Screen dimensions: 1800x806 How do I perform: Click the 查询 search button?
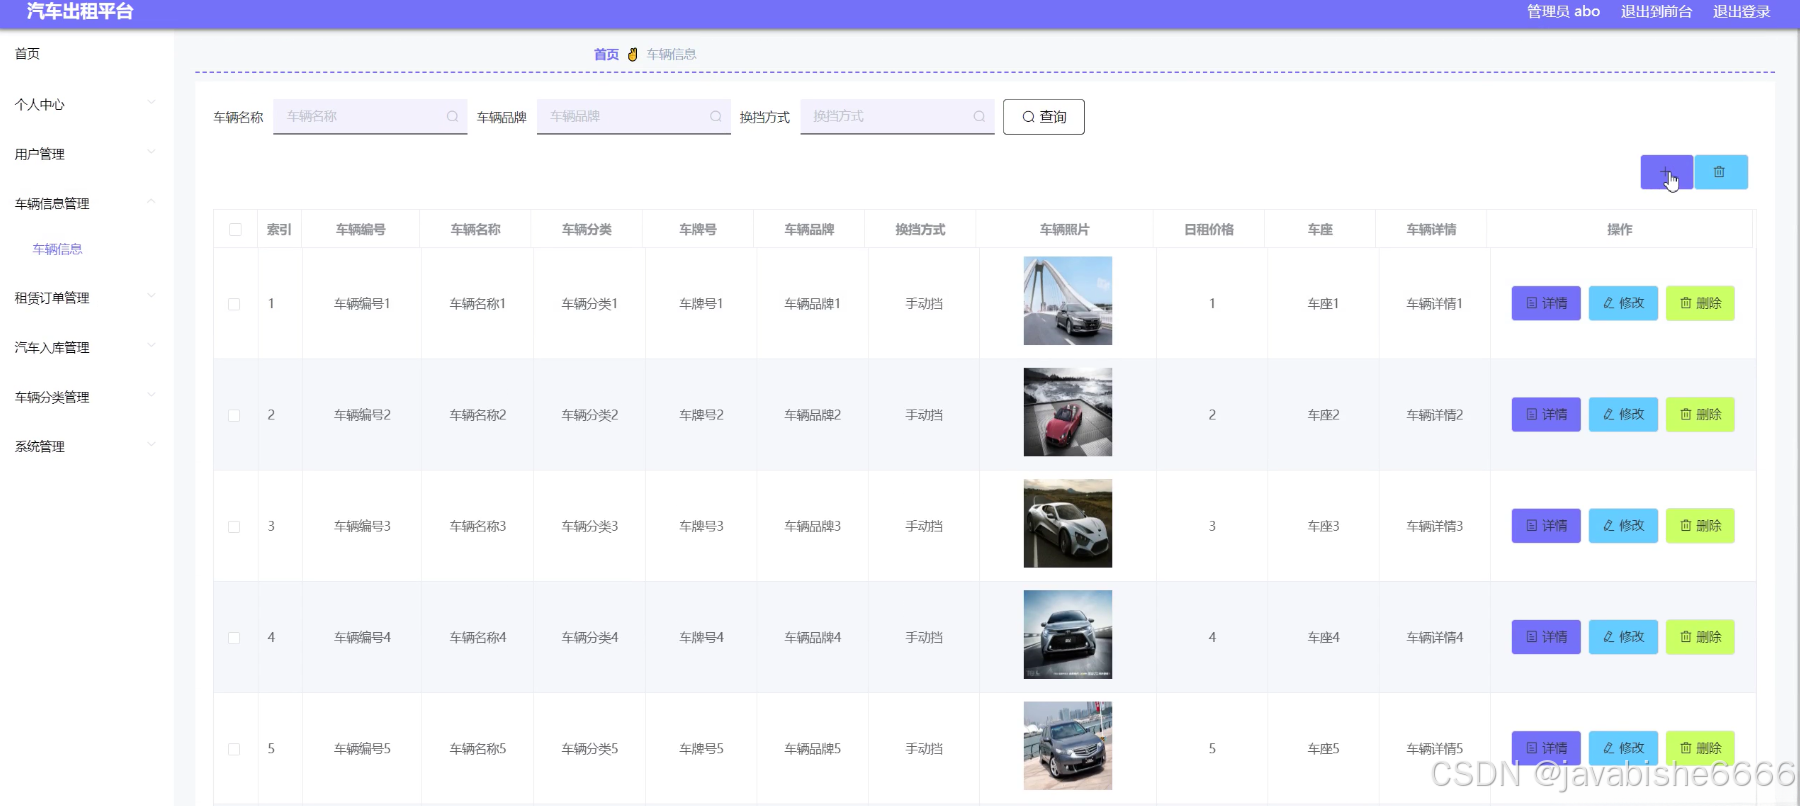coord(1044,117)
